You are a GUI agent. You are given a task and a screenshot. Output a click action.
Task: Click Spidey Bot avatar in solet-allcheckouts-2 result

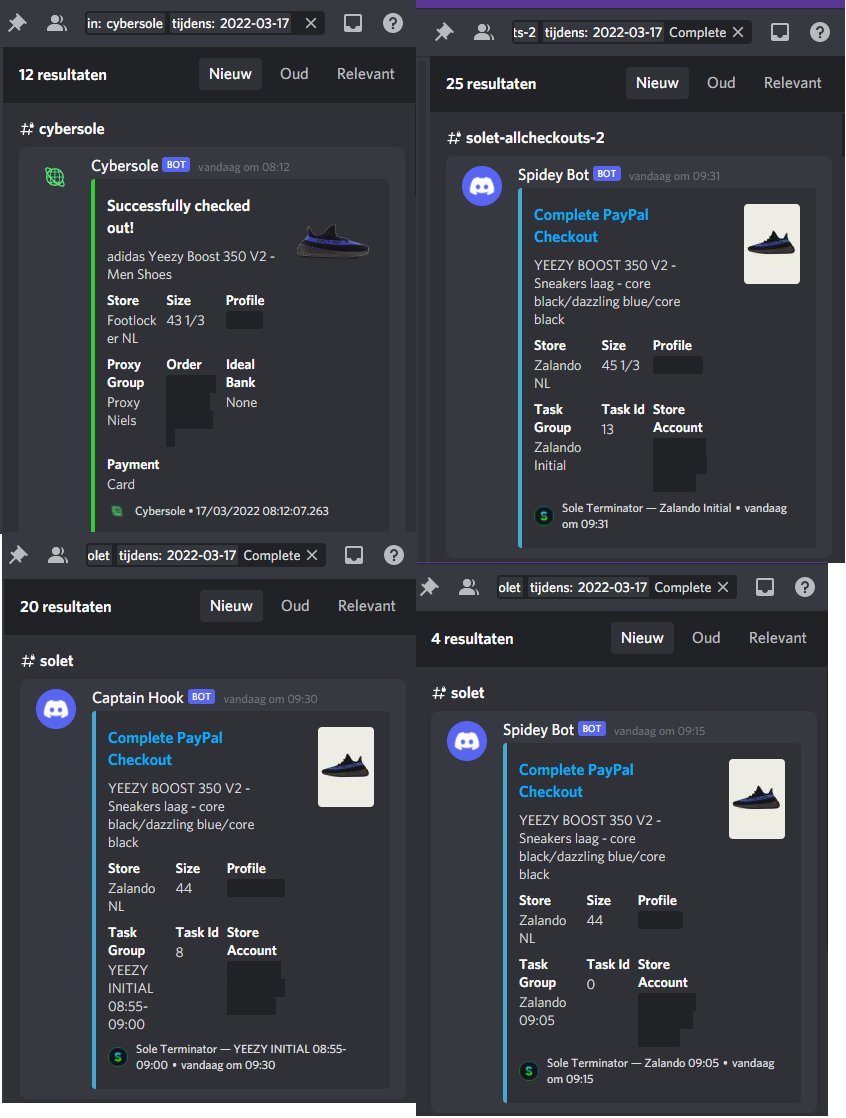482,186
